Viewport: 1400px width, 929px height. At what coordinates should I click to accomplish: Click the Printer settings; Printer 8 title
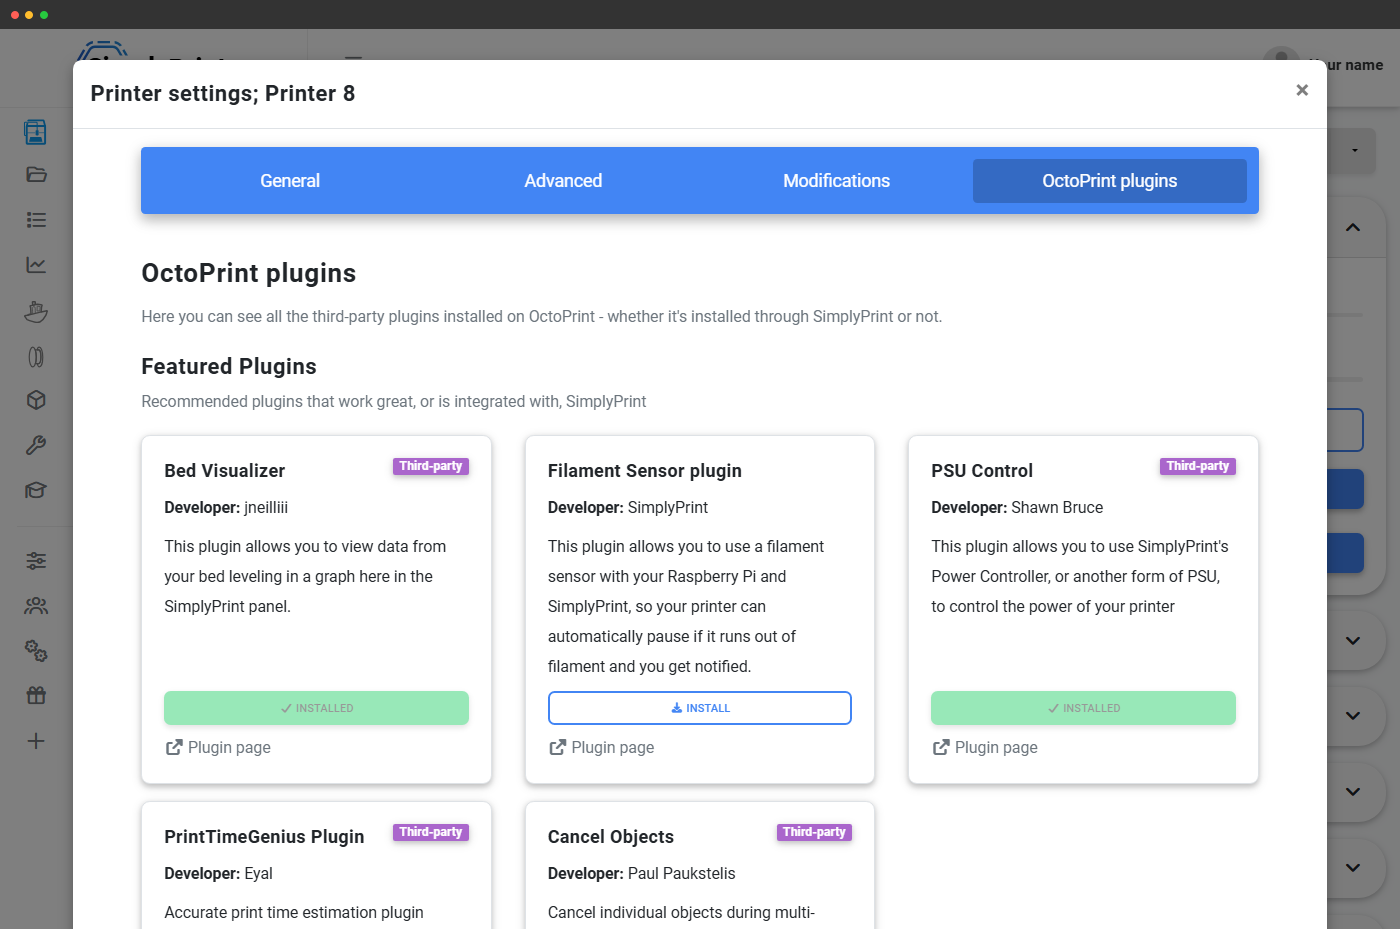[x=223, y=94]
